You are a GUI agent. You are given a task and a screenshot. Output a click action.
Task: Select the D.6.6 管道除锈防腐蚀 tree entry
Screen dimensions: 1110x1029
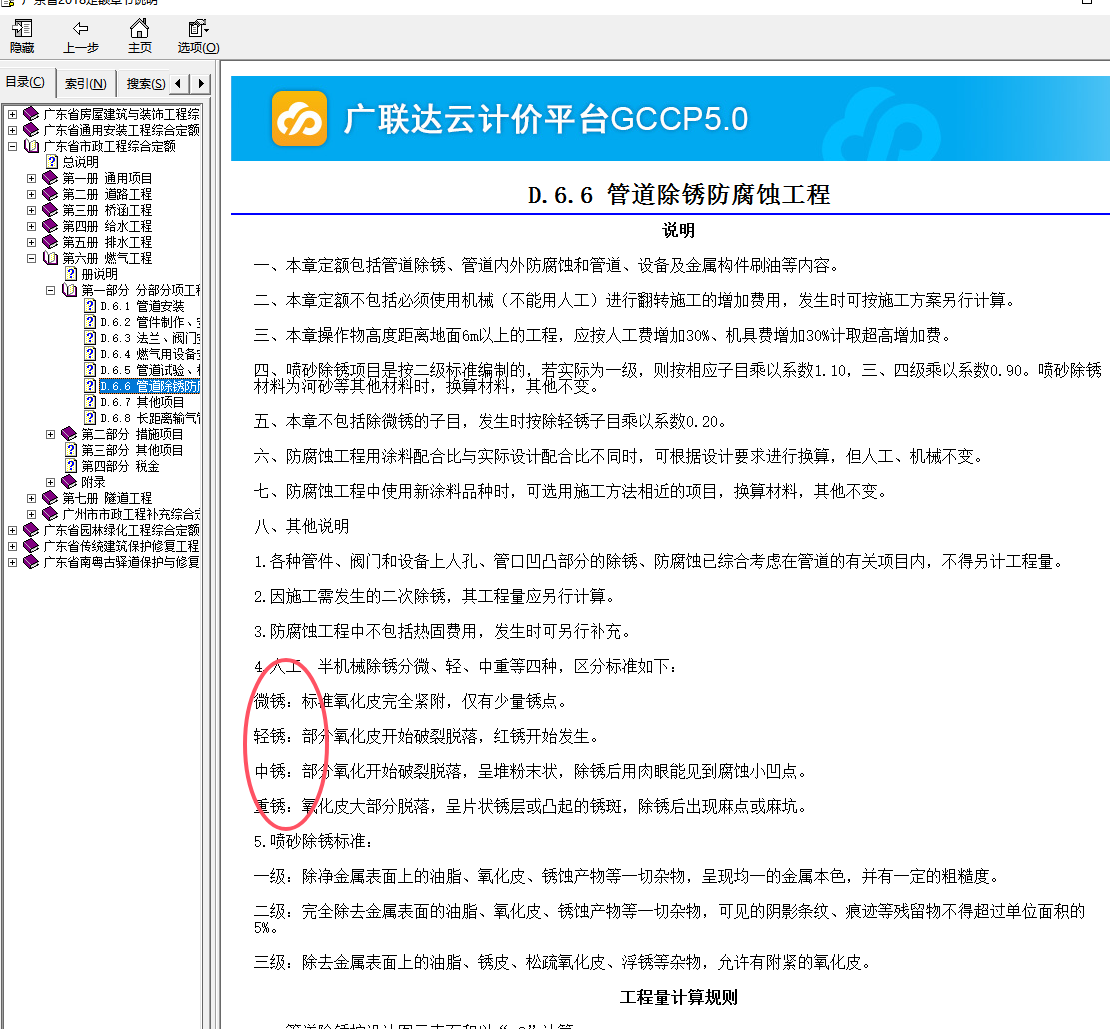pos(149,386)
